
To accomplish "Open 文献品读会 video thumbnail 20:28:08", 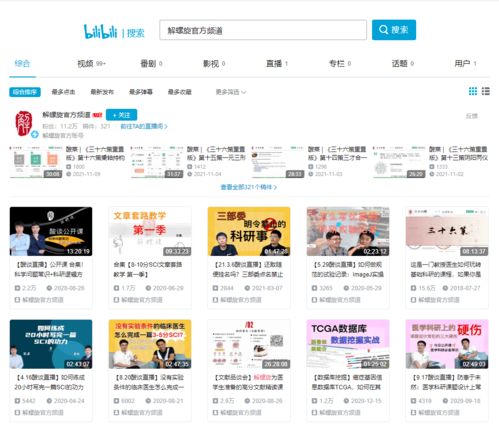I will (x=249, y=344).
